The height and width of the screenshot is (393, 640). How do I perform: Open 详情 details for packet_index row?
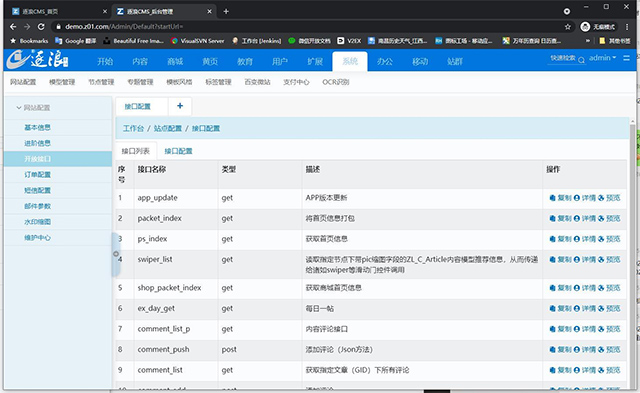coord(584,218)
